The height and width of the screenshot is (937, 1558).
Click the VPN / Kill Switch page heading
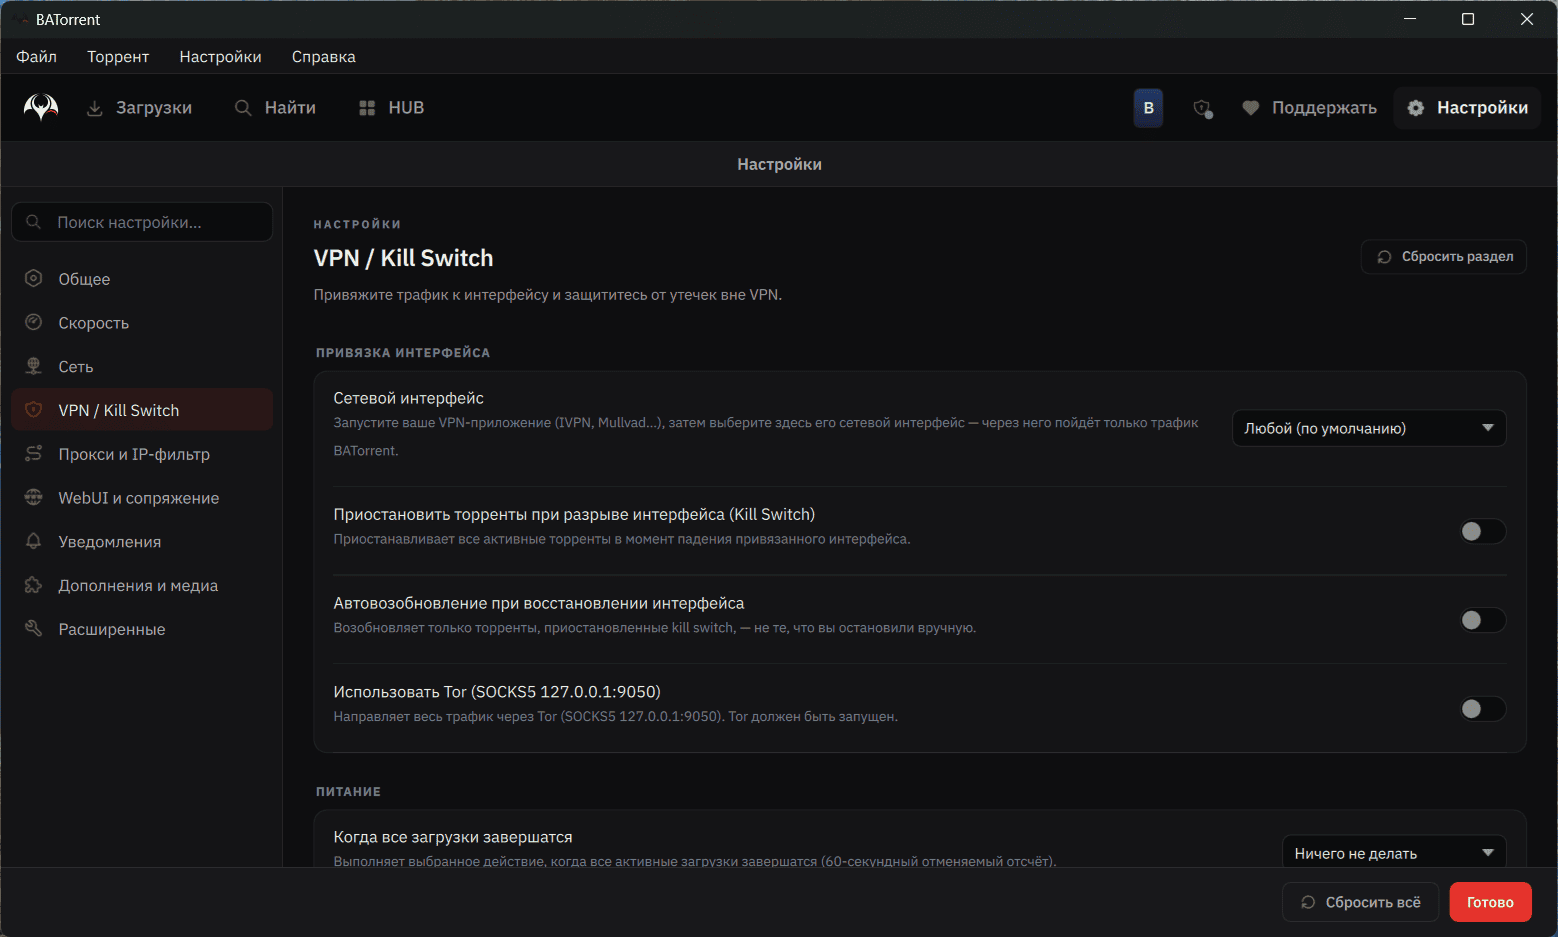(x=403, y=258)
